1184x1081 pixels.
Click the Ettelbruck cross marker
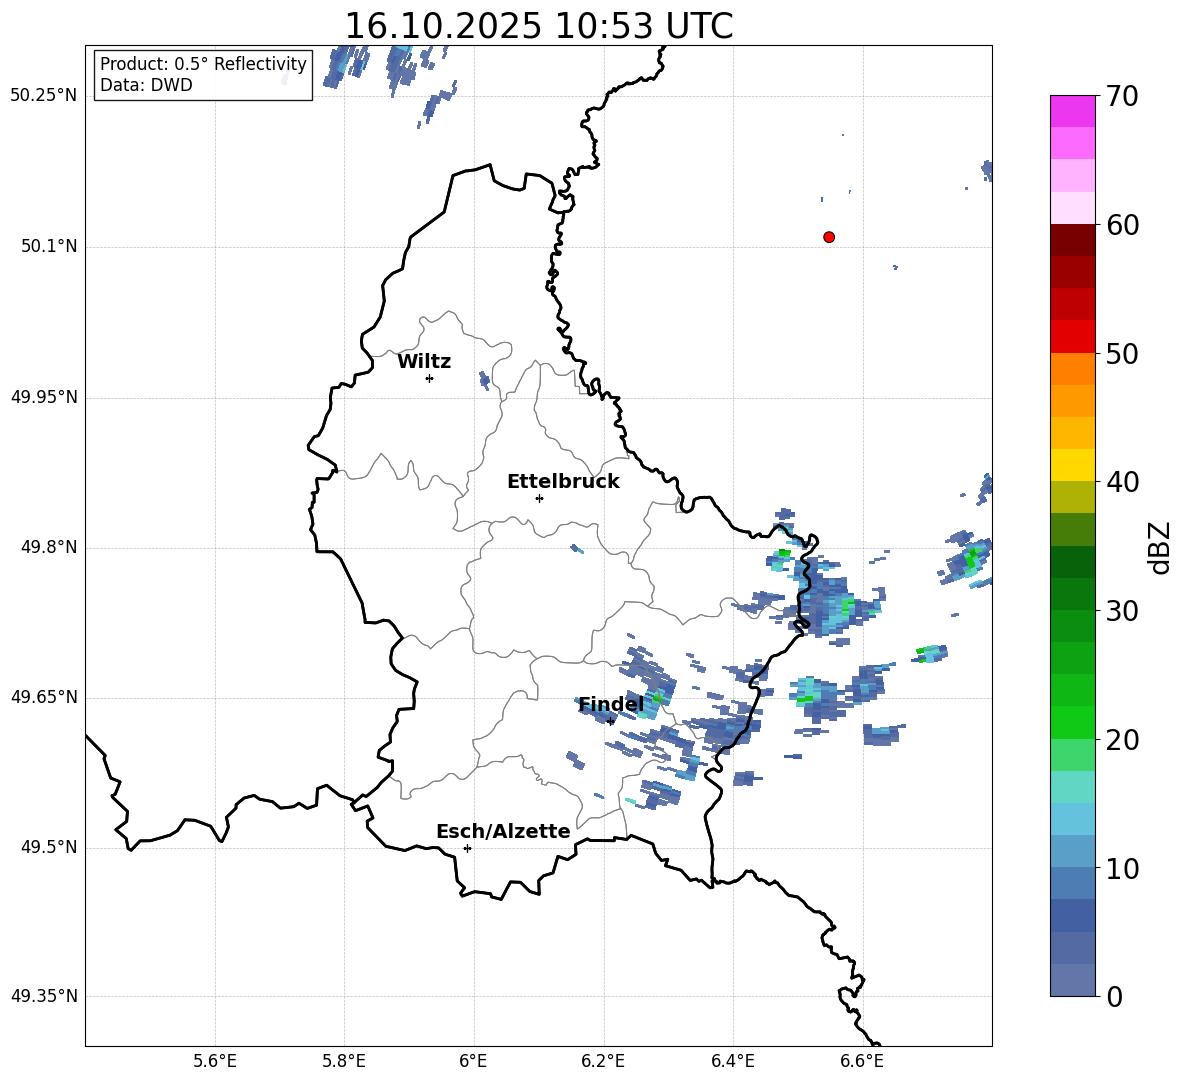pos(539,498)
